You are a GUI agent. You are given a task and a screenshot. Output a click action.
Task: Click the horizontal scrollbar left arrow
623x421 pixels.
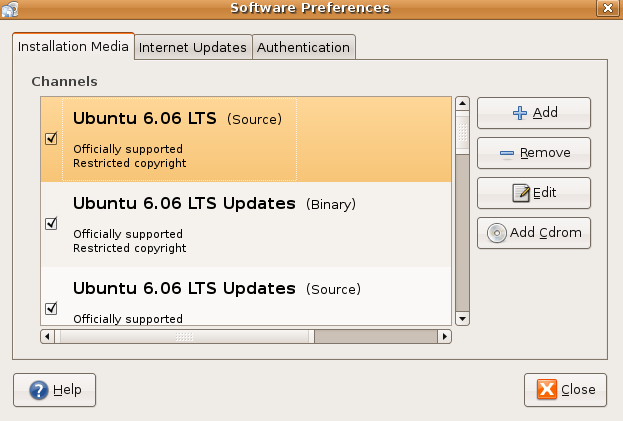click(47, 337)
